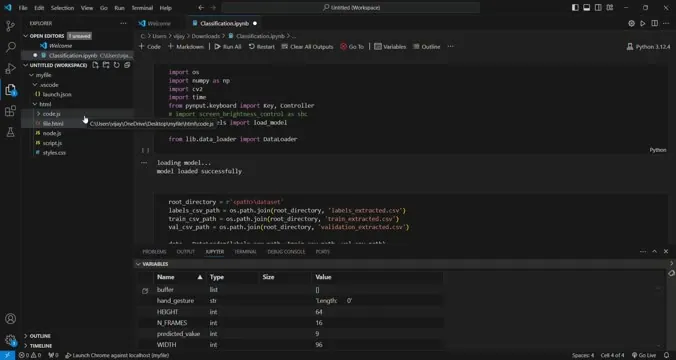Collapse the html folder
The width and height of the screenshot is (676, 360).
tap(35, 104)
